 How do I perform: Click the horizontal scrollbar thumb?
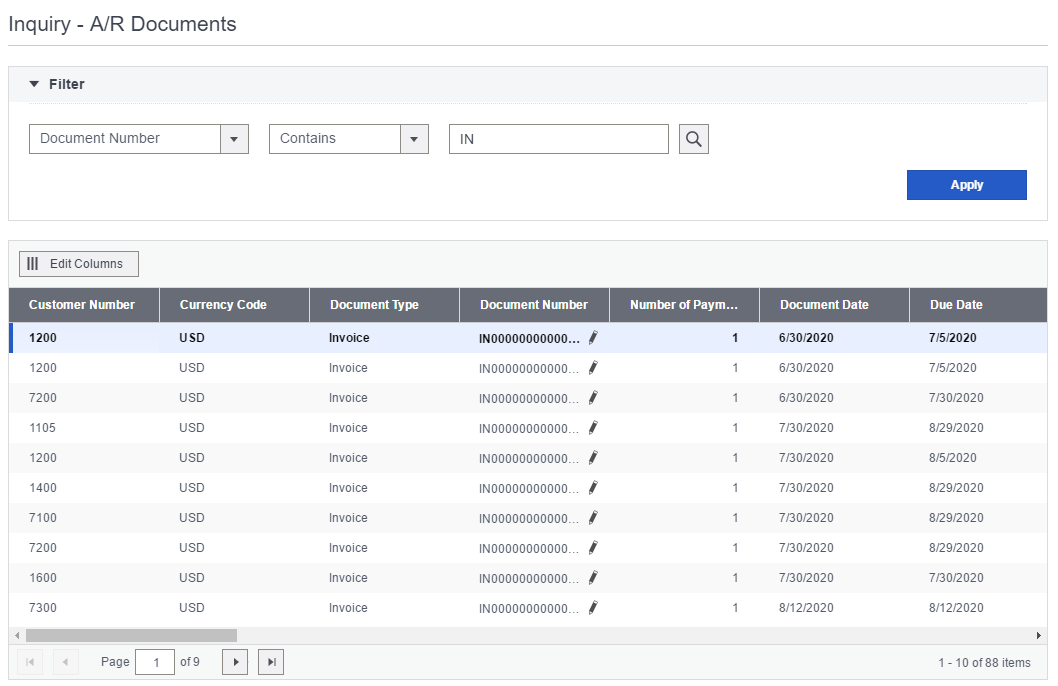coord(132,635)
